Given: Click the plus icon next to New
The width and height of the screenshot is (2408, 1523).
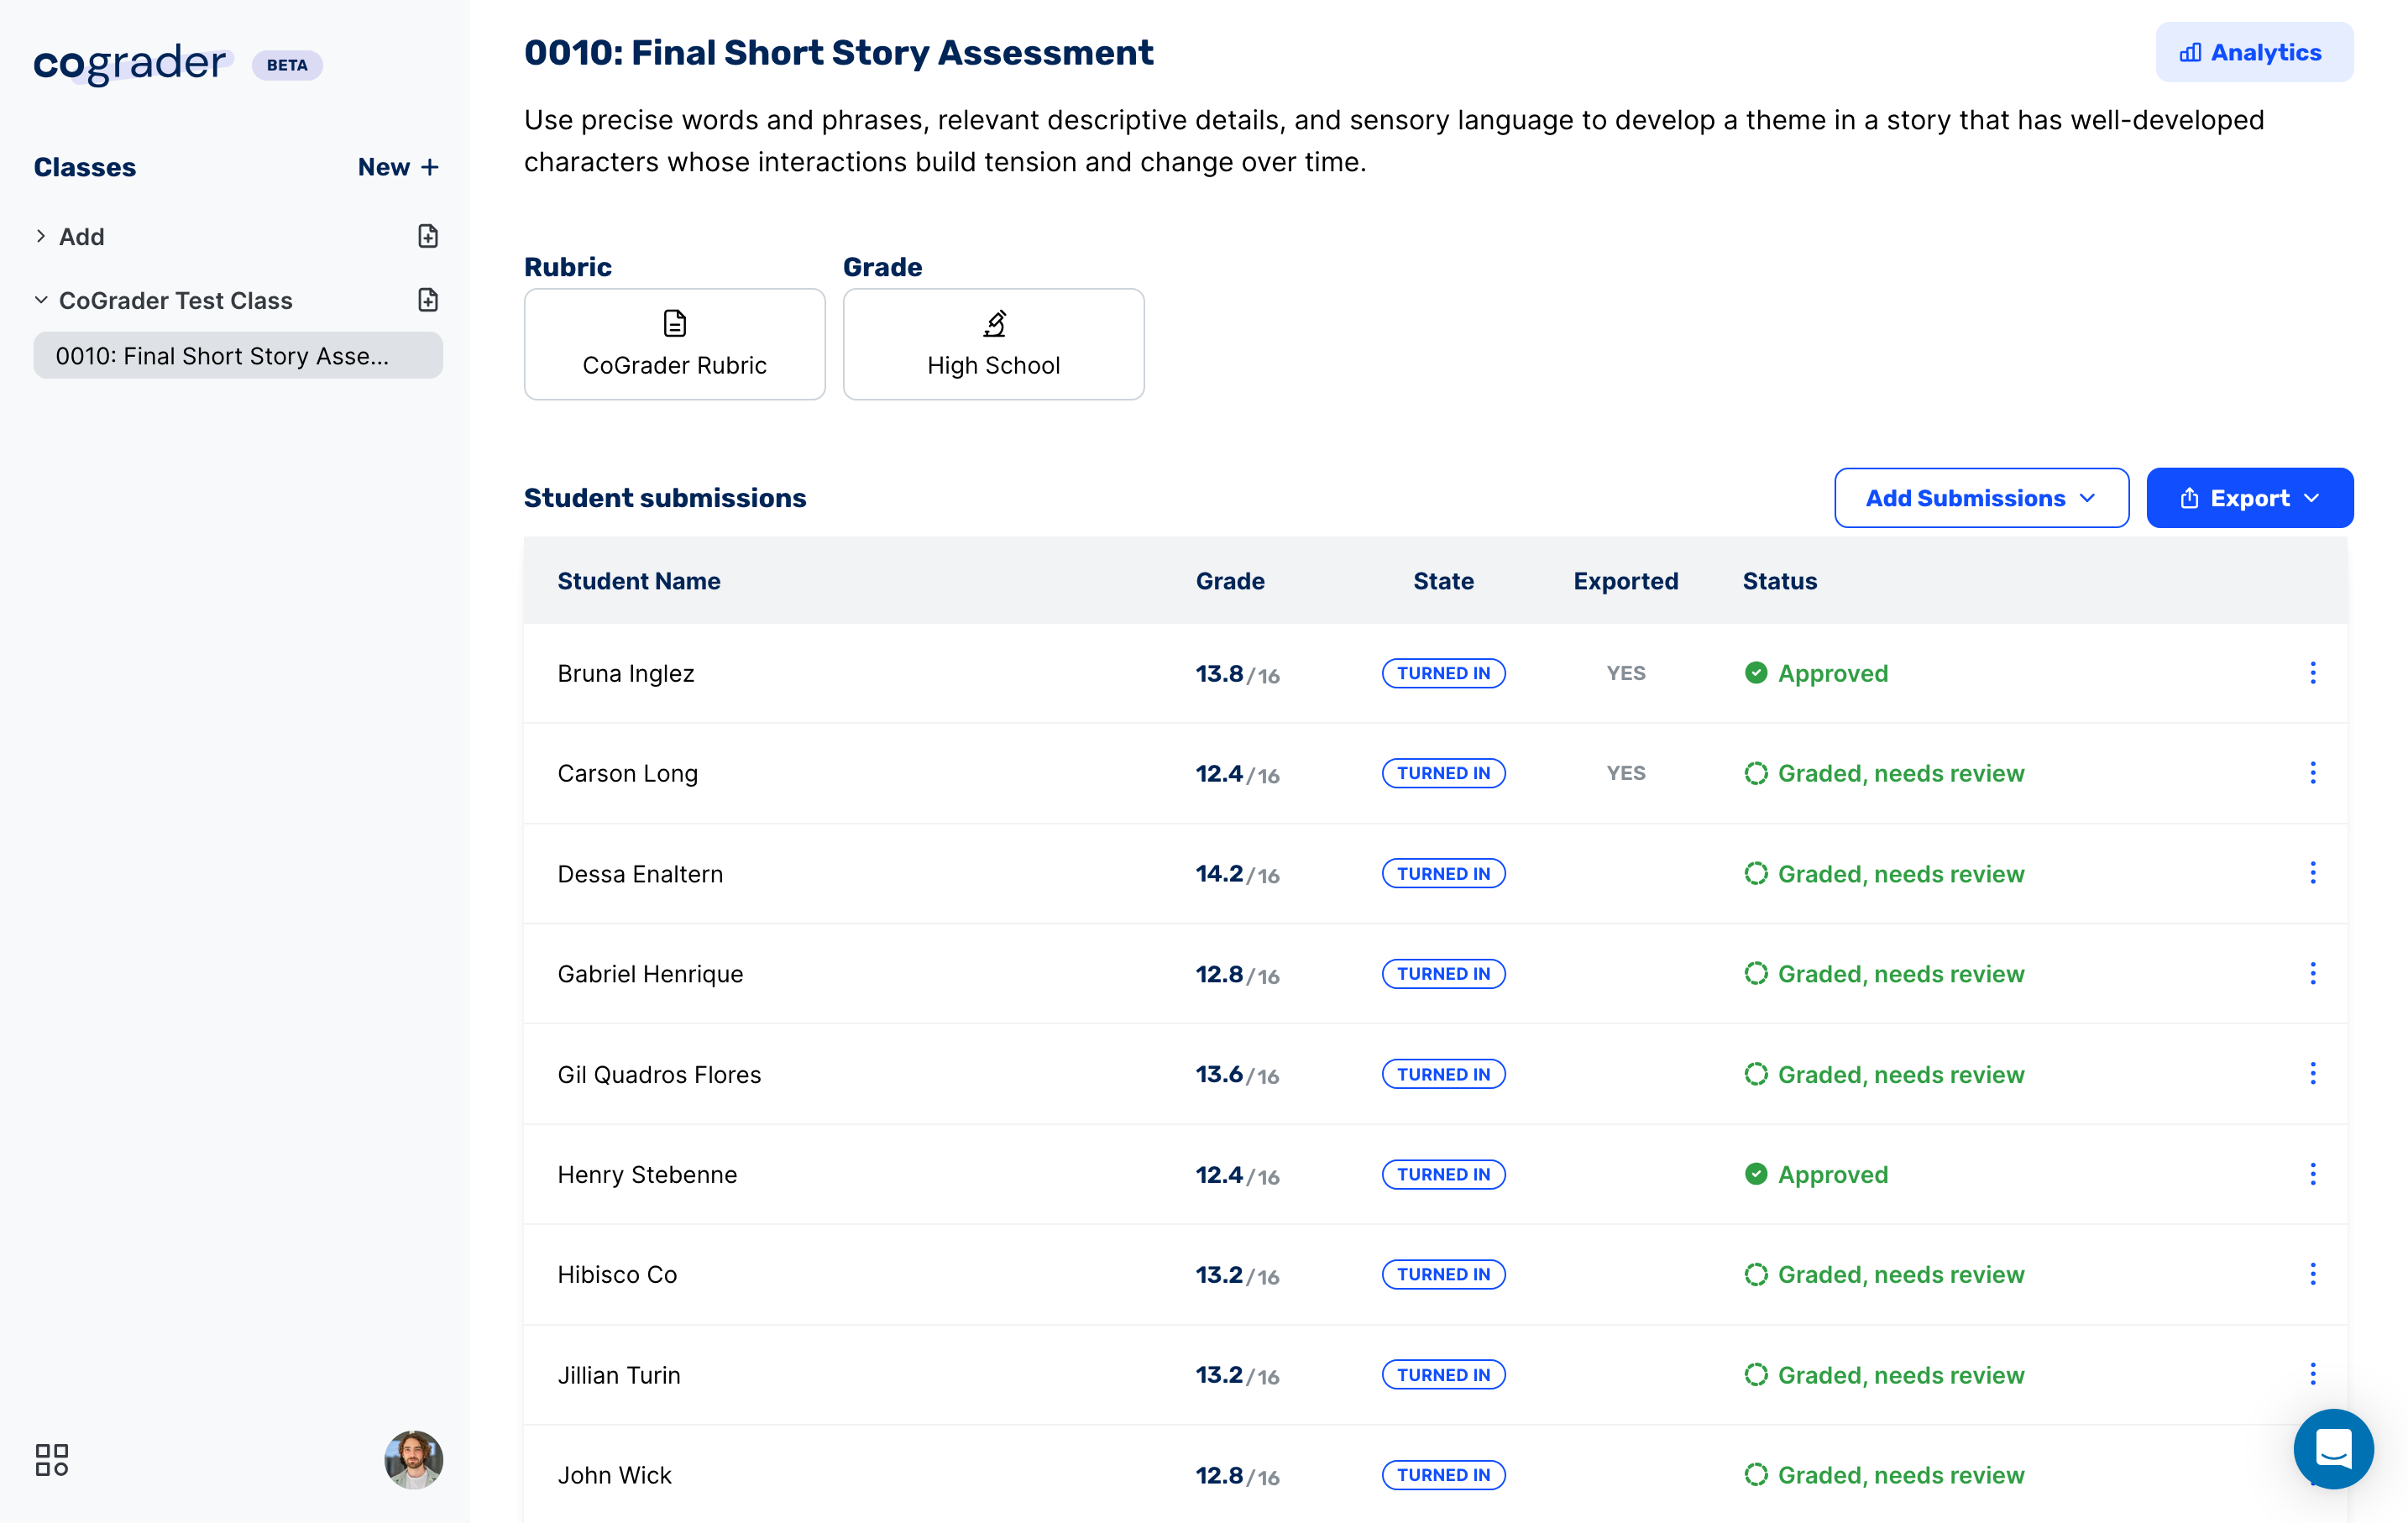Looking at the screenshot, I should (430, 167).
